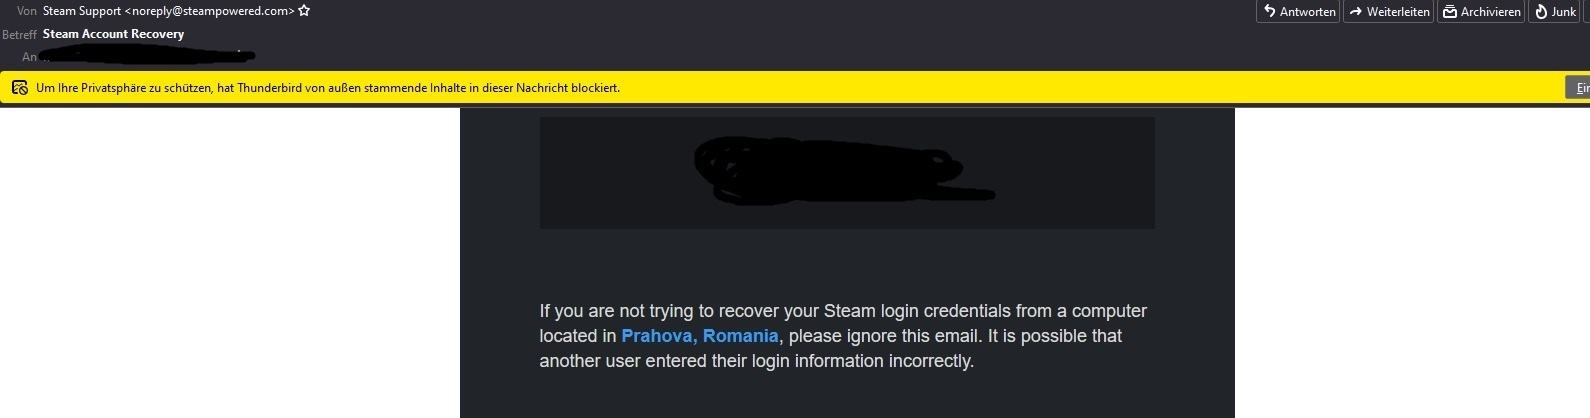
Task: Open the Prahova, Romania link
Action: pos(699,336)
